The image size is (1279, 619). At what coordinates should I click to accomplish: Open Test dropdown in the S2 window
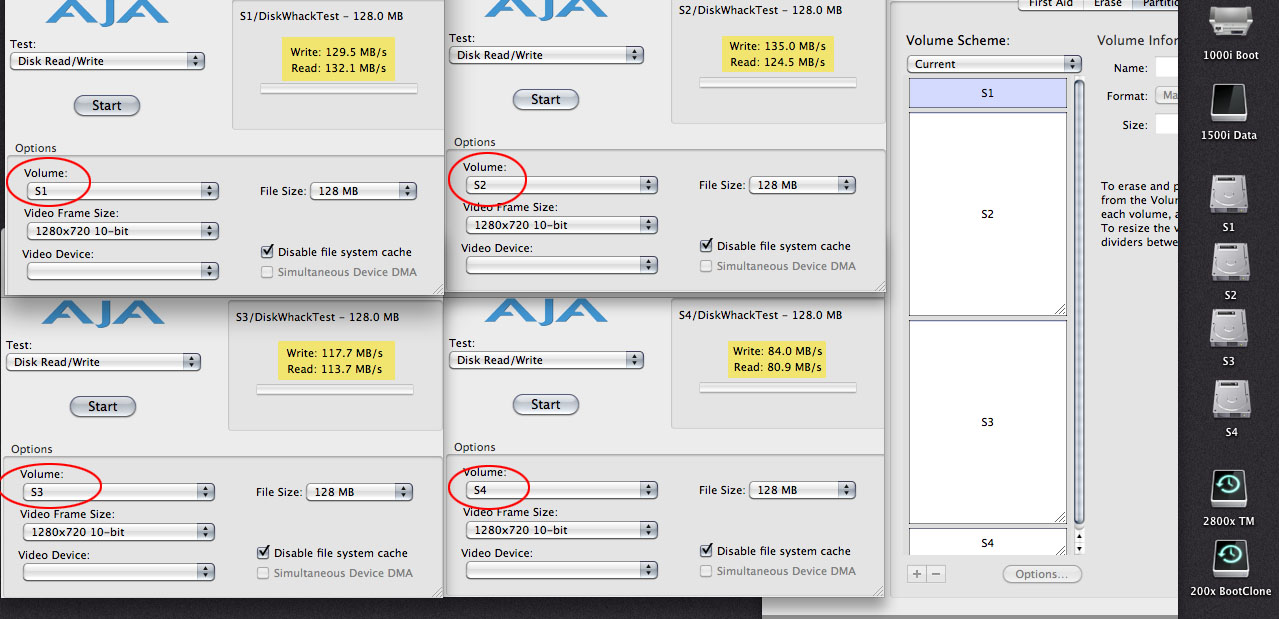(x=546, y=55)
